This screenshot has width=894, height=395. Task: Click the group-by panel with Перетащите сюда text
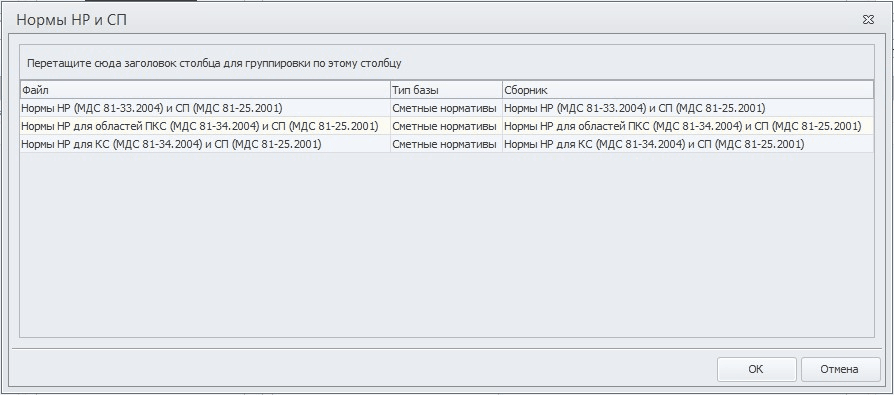click(x=446, y=63)
